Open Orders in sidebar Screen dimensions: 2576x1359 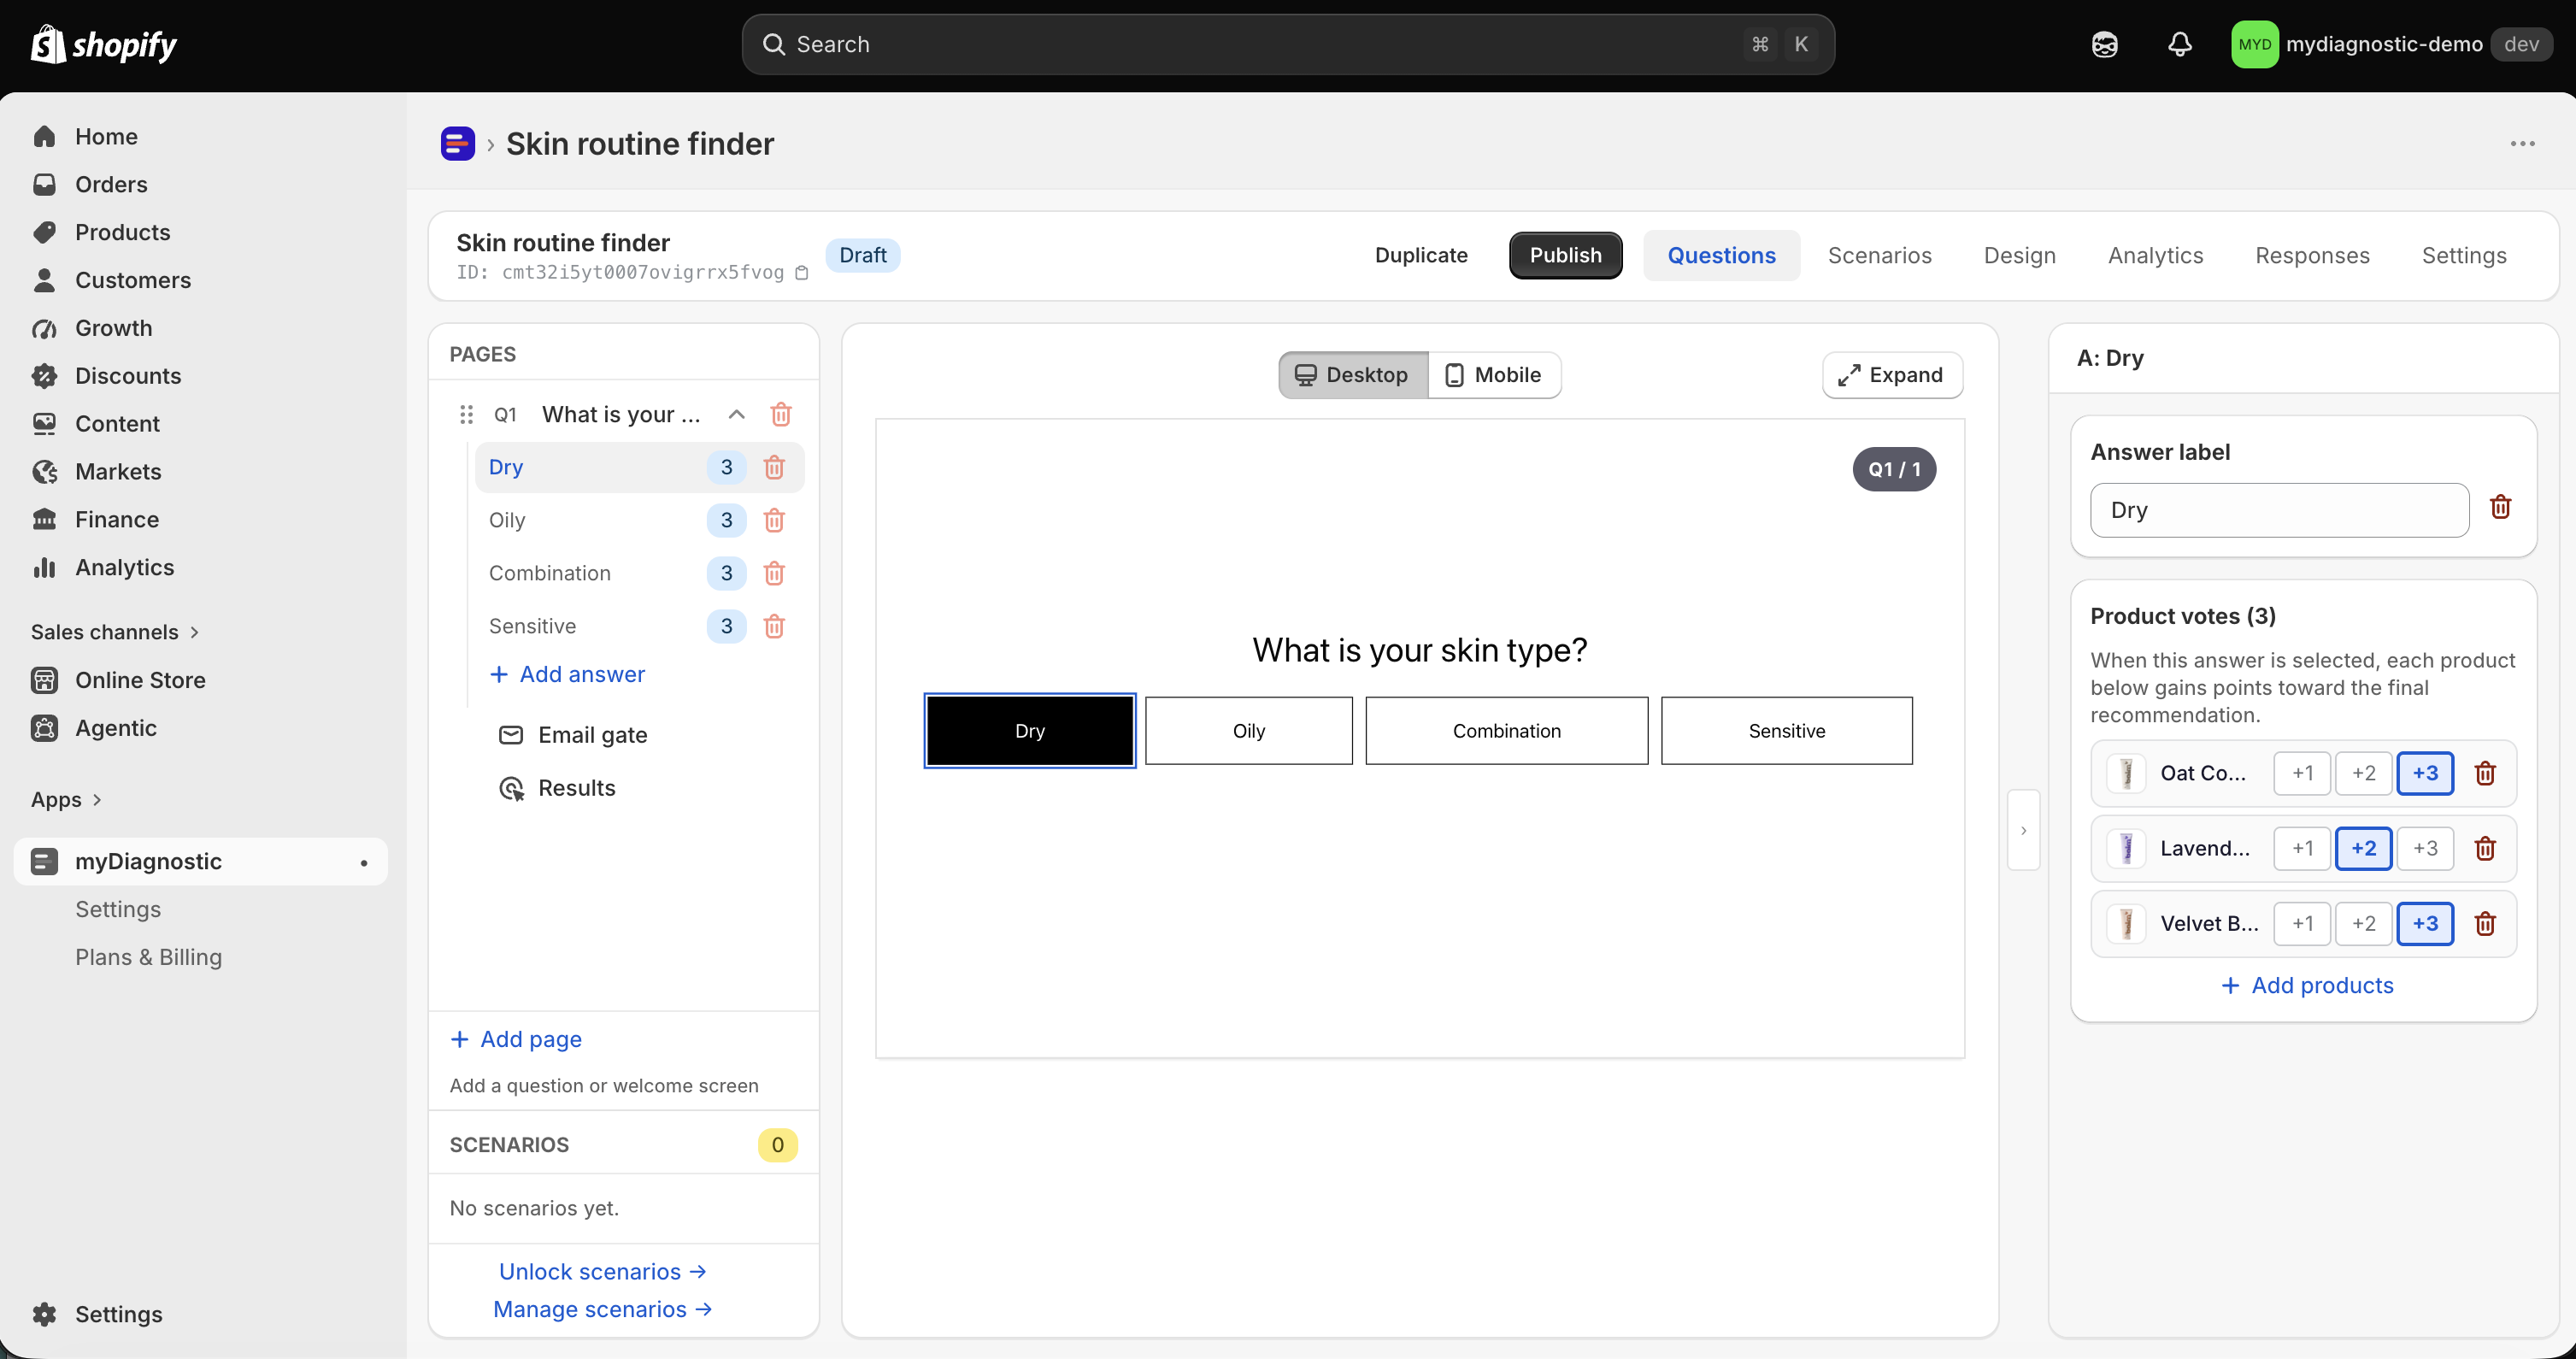tap(200, 184)
